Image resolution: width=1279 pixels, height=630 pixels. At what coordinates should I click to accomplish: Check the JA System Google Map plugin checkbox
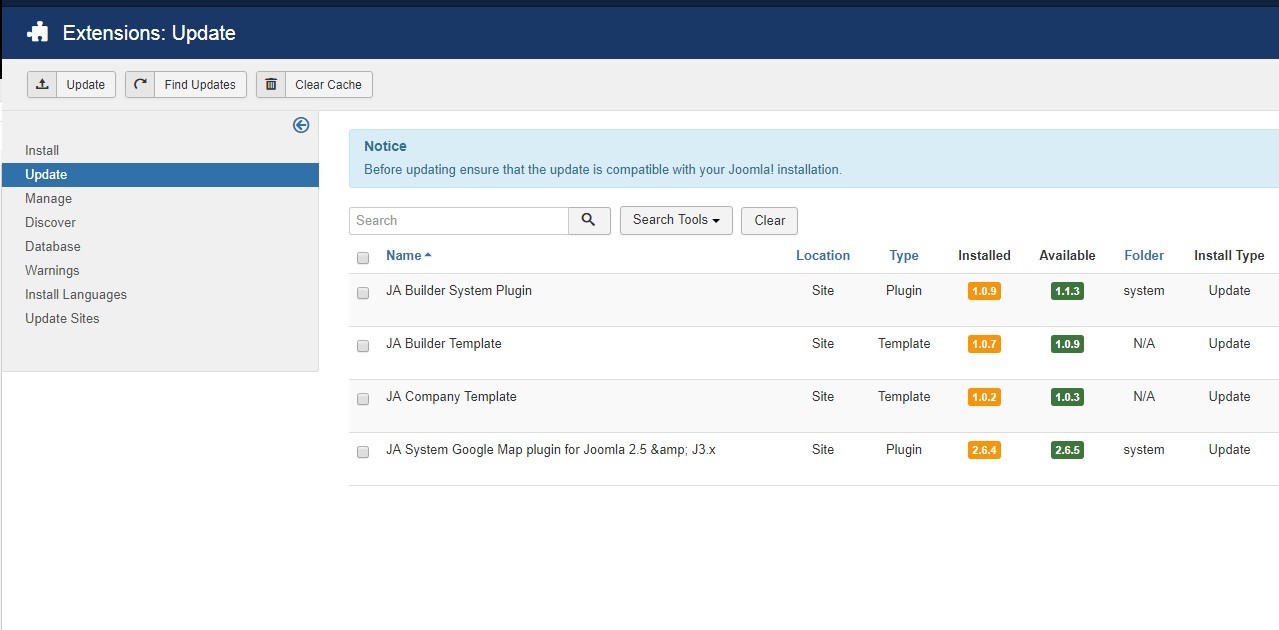click(x=363, y=451)
